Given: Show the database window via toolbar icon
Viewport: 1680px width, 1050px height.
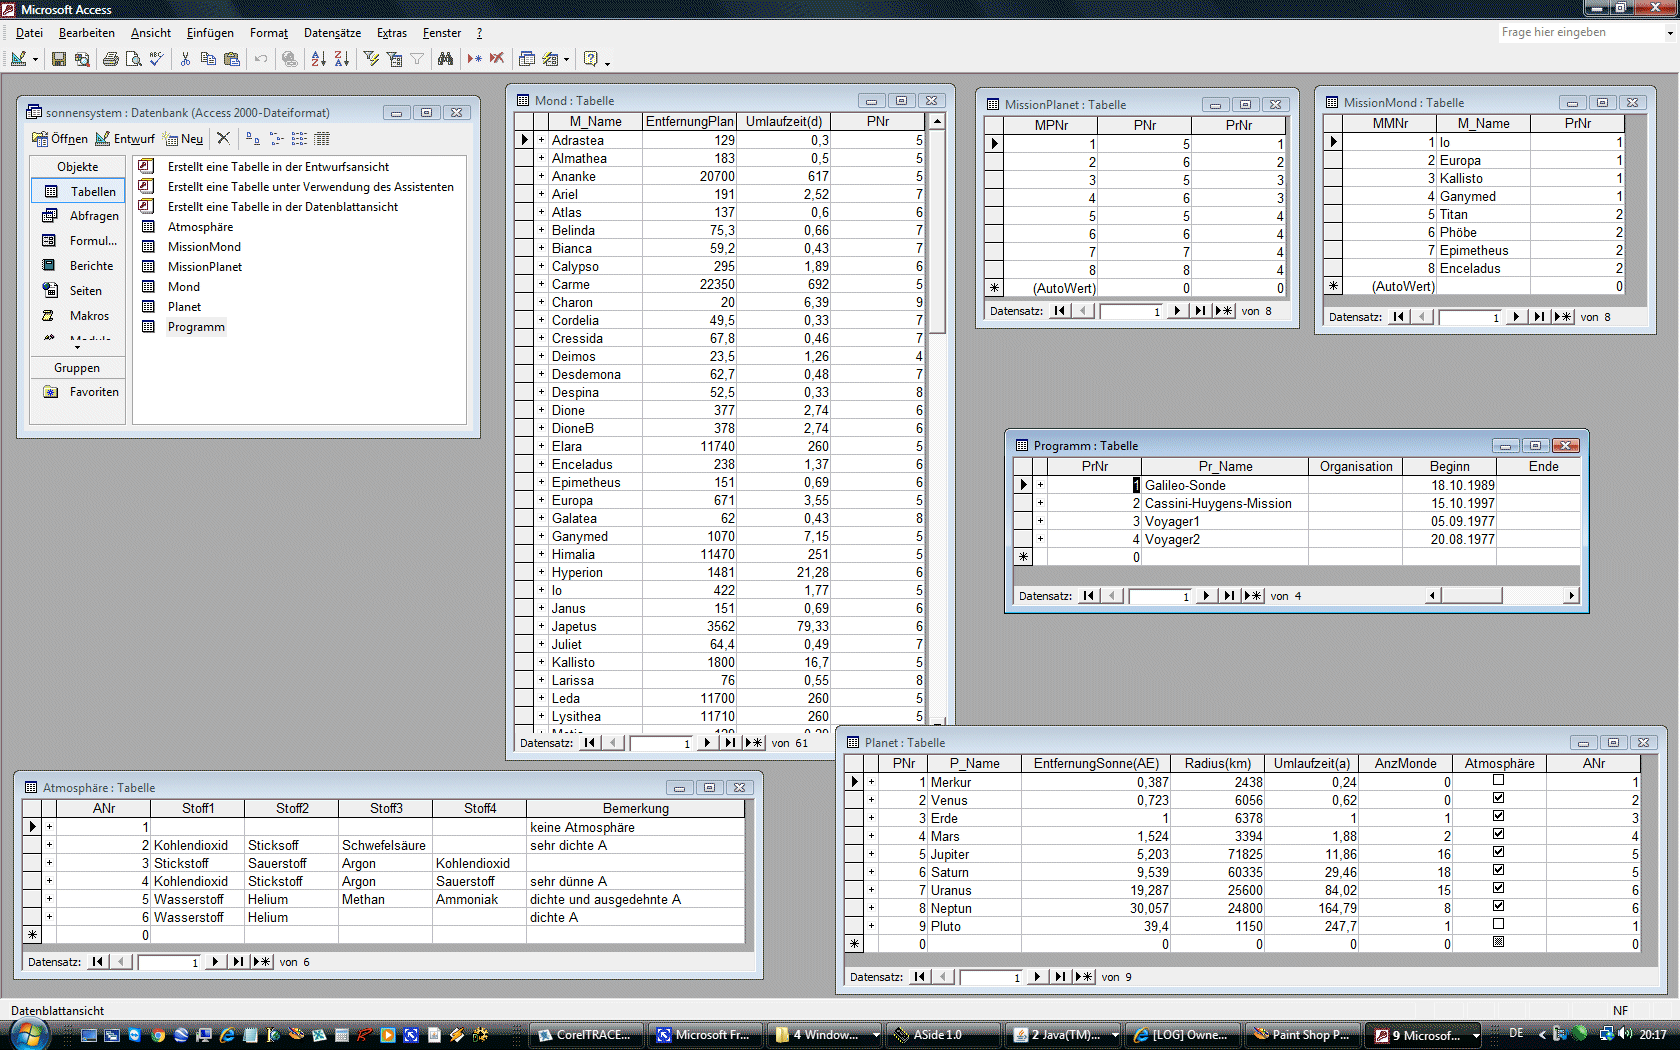Looking at the screenshot, I should pos(527,59).
